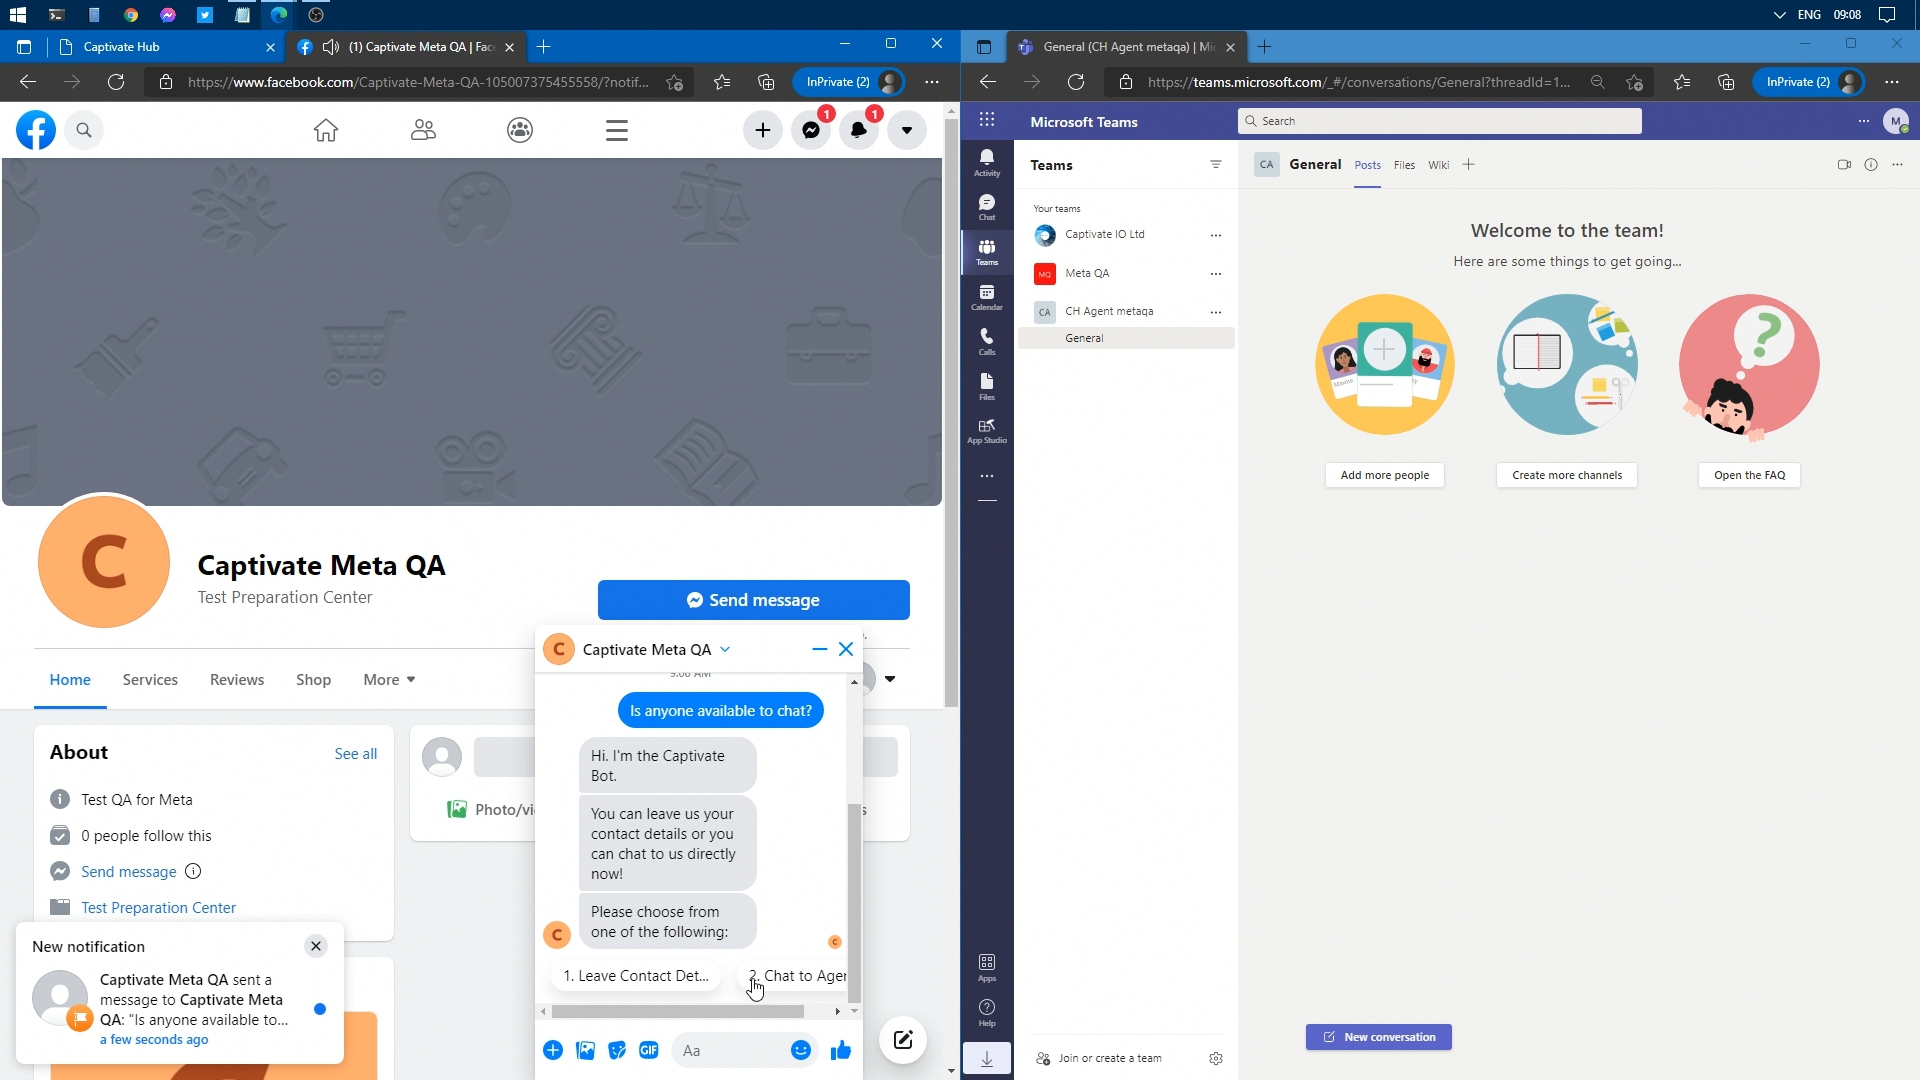This screenshot has height=1080, width=1920.
Task: Click the Teams filter icon
Action: click(1215, 165)
